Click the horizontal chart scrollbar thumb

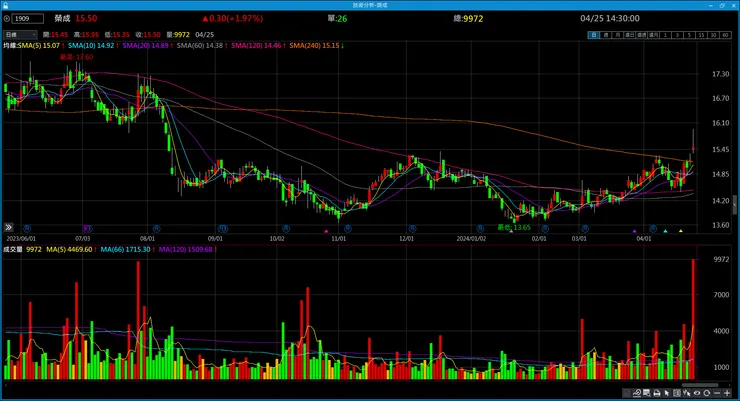pyautogui.click(x=700, y=385)
